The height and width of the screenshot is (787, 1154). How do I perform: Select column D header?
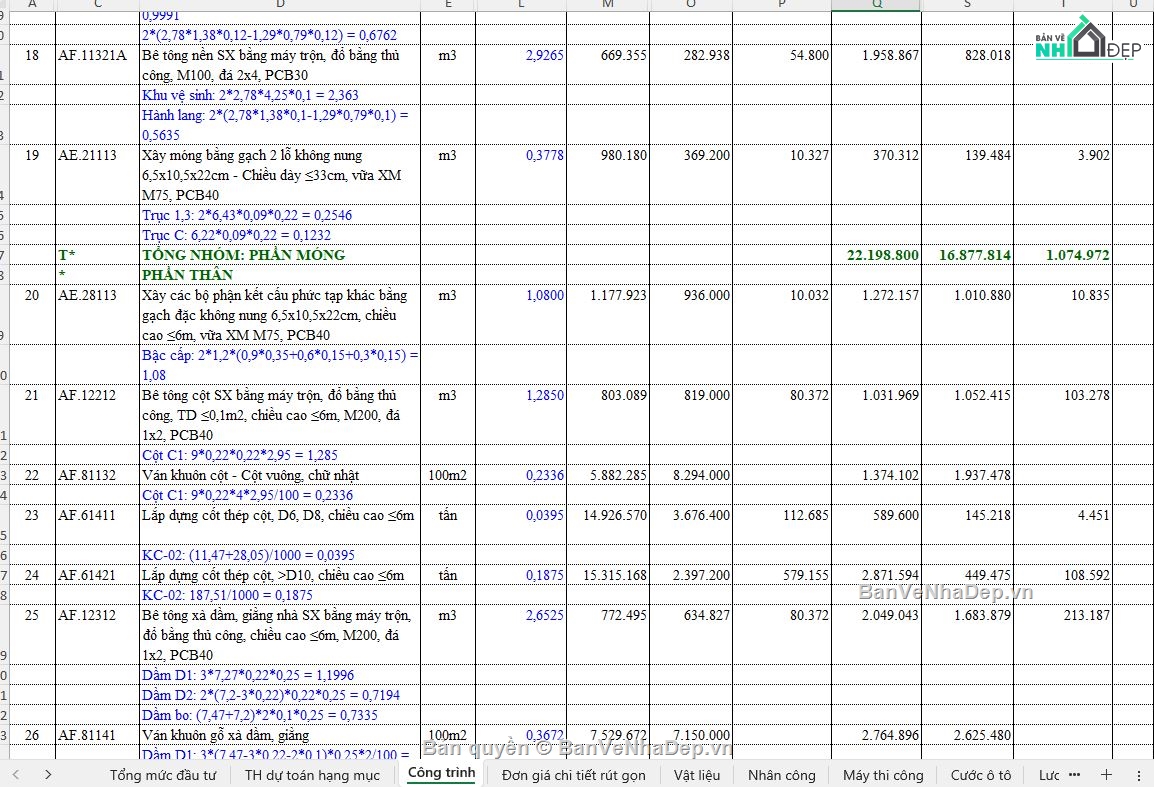click(279, 5)
